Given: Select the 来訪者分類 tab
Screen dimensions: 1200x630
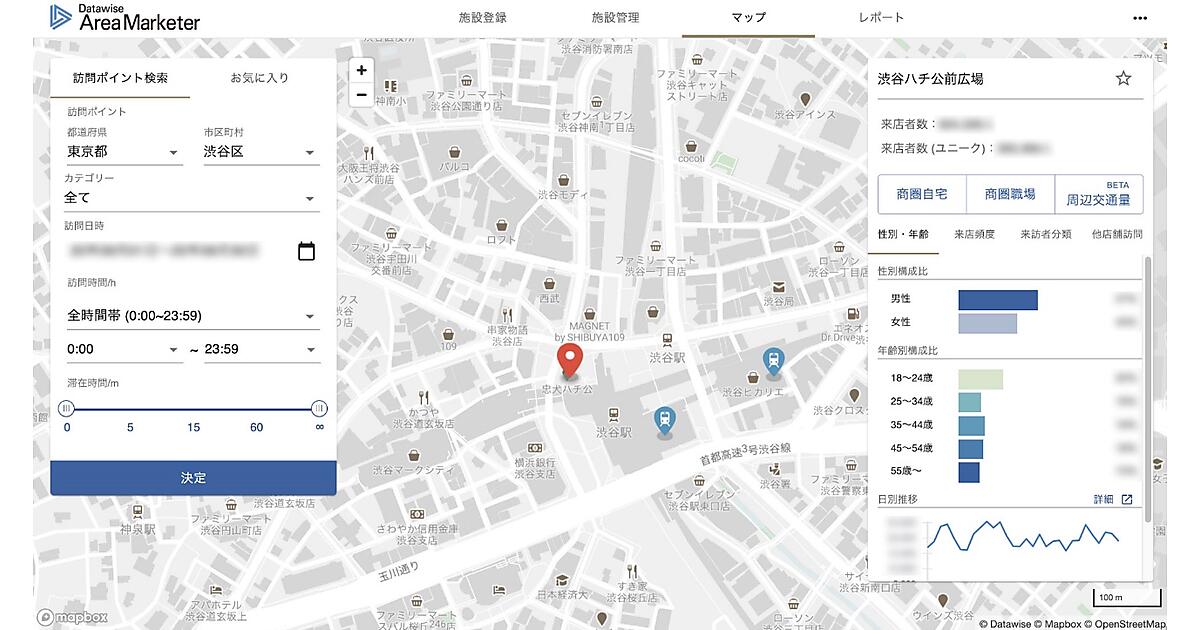Looking at the screenshot, I should pyautogui.click(x=1045, y=234).
